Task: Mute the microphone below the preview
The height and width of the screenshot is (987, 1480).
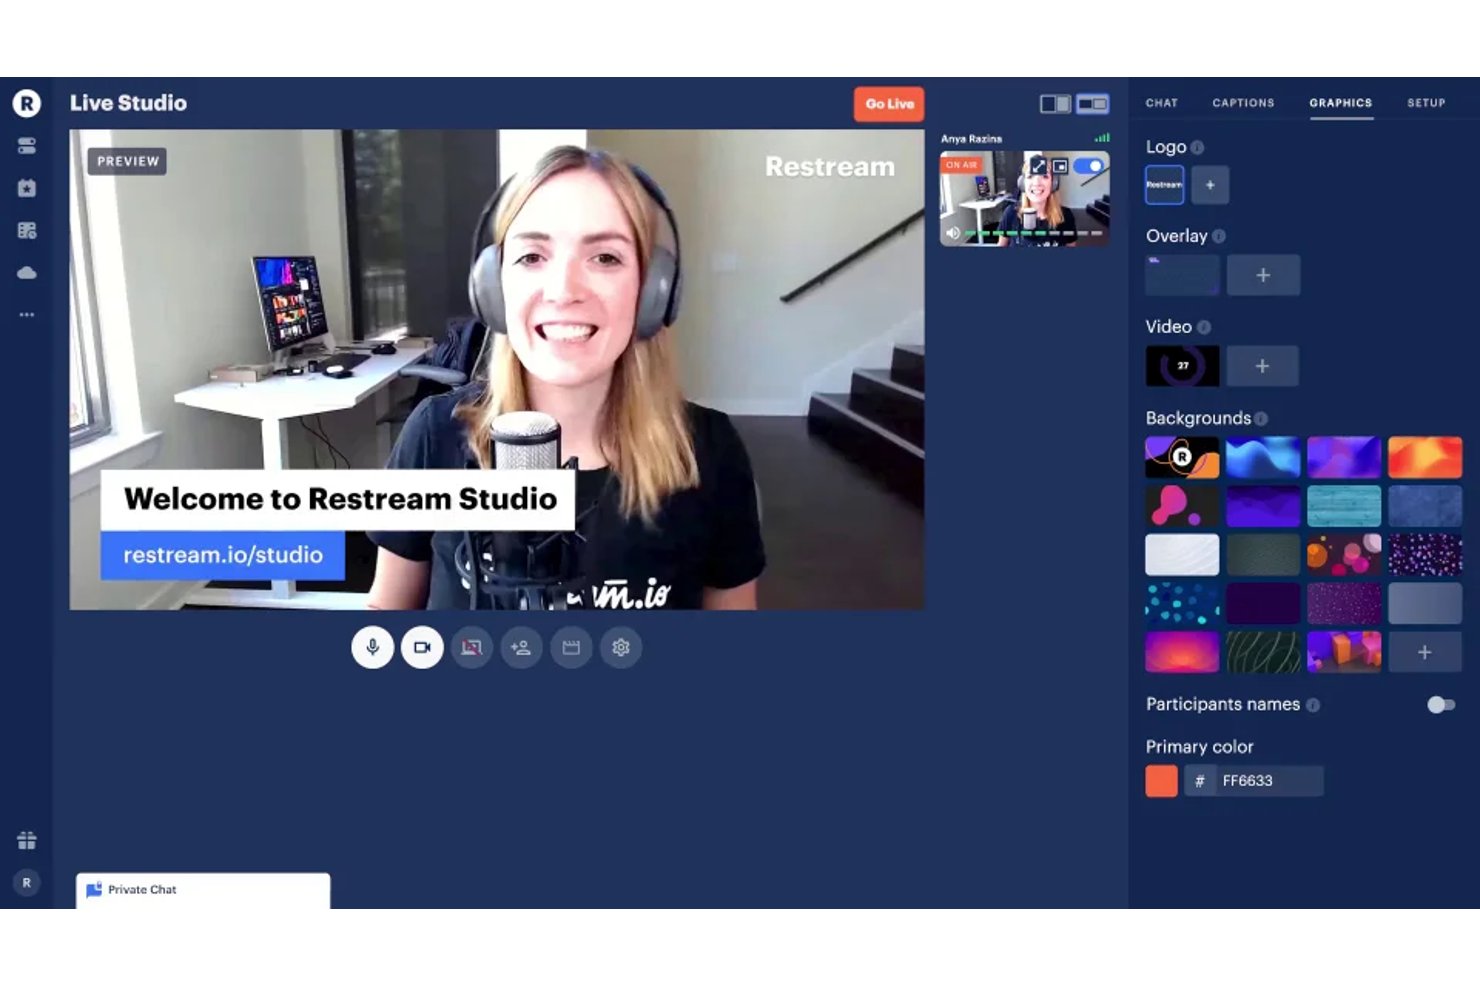Action: (372, 648)
